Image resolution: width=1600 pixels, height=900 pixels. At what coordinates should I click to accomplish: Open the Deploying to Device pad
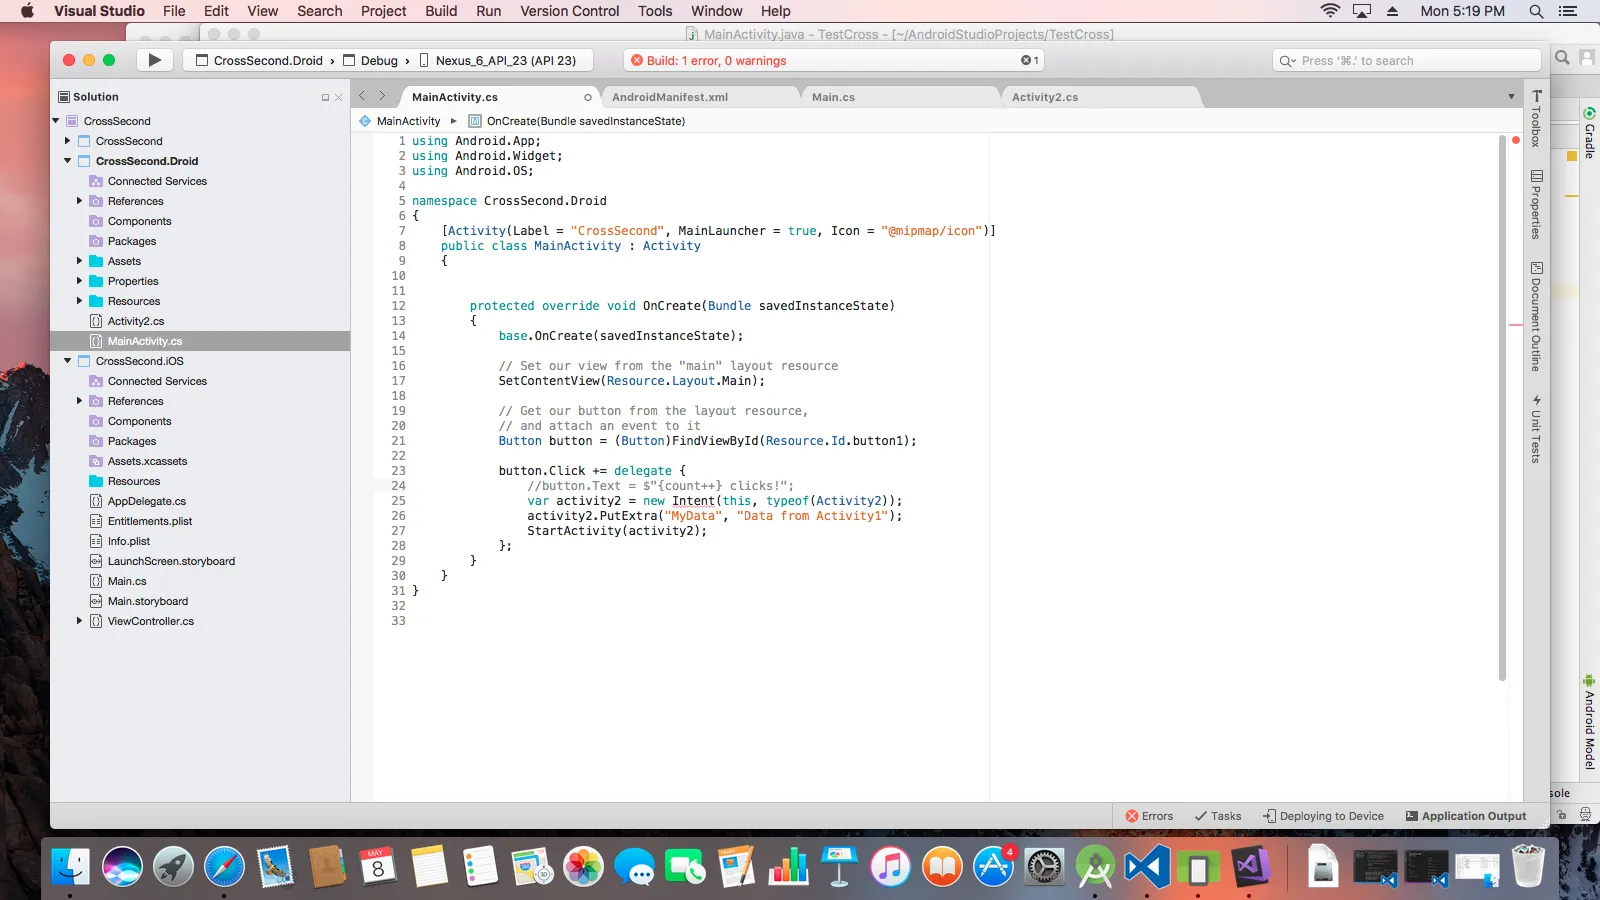tap(1323, 816)
